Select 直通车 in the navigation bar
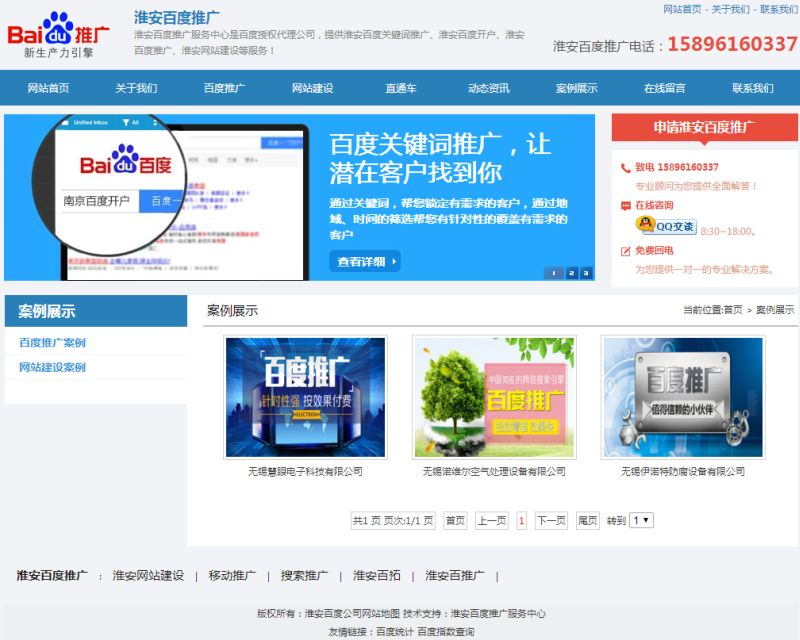800x640 pixels. 401,88
